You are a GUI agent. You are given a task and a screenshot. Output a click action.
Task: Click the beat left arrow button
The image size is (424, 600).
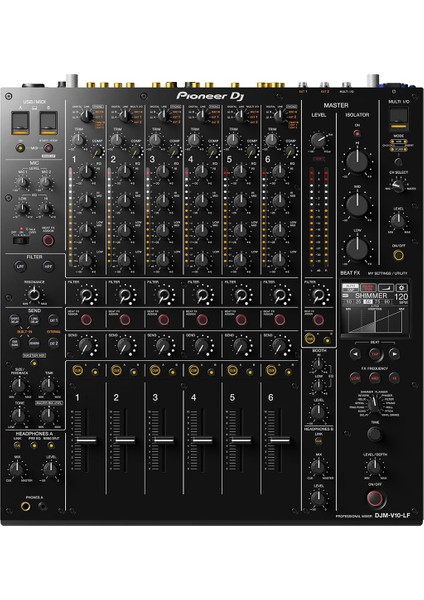(x=356, y=354)
